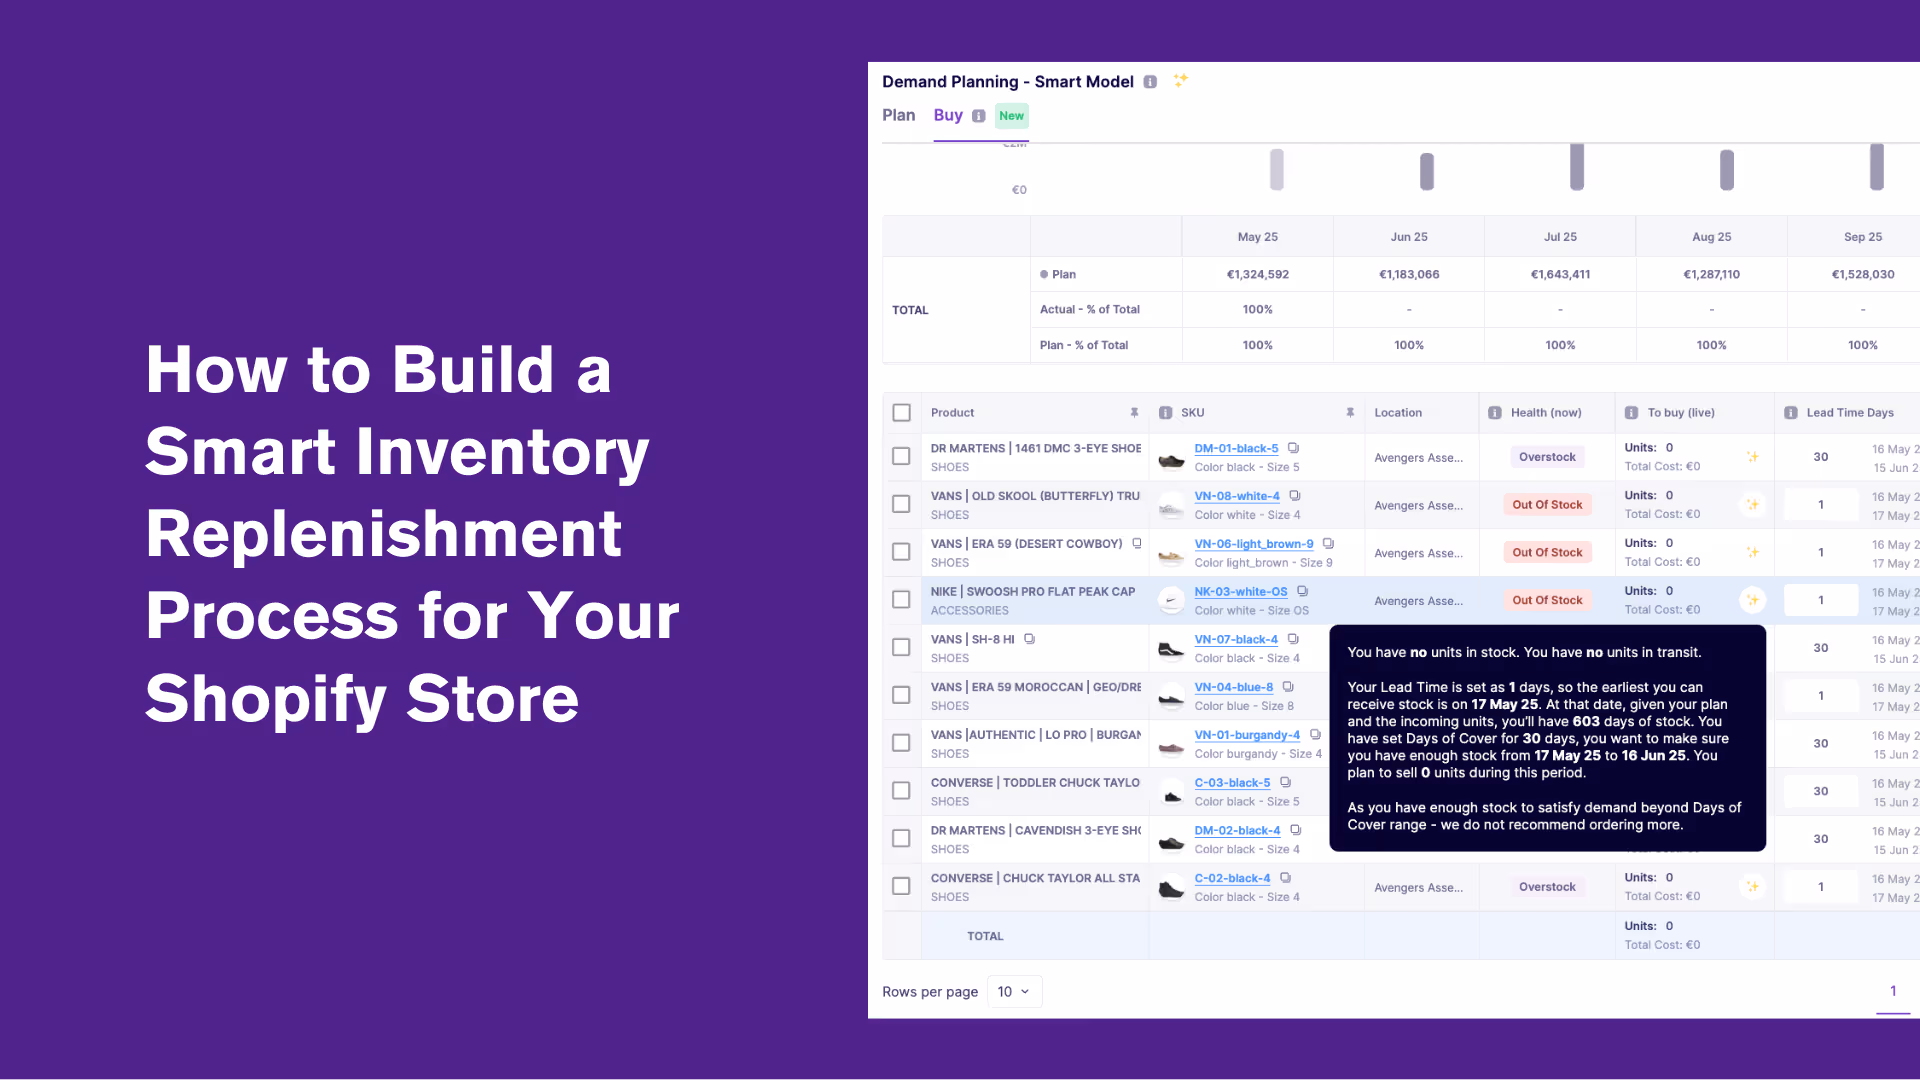Click the sparkle icon in the Converse Chuck Taylor All Star row

(1752, 887)
